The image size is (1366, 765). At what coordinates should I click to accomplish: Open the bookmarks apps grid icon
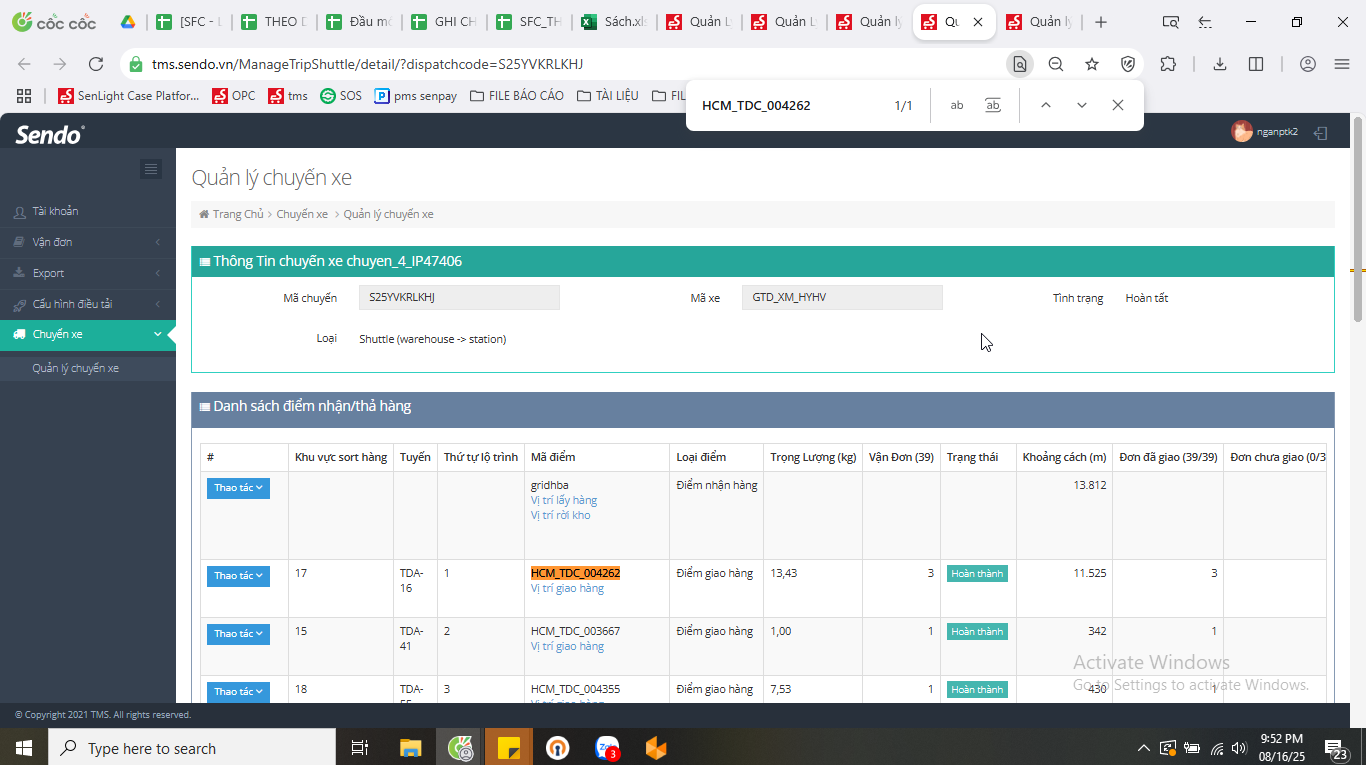point(24,96)
